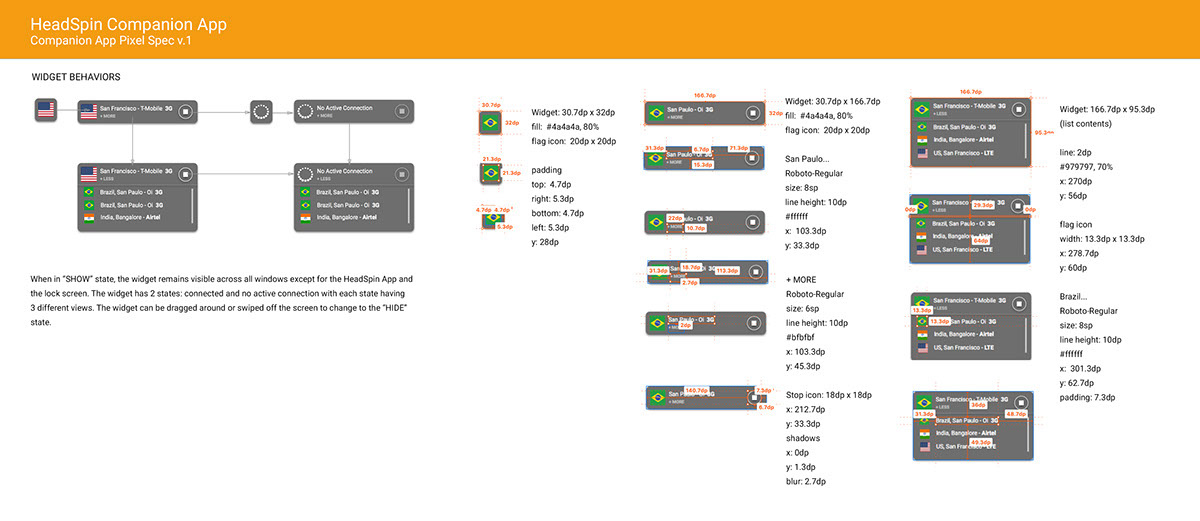Click stop icon in list widget annotated 64dp
The width and height of the screenshot is (1200, 521).
coord(1018,206)
